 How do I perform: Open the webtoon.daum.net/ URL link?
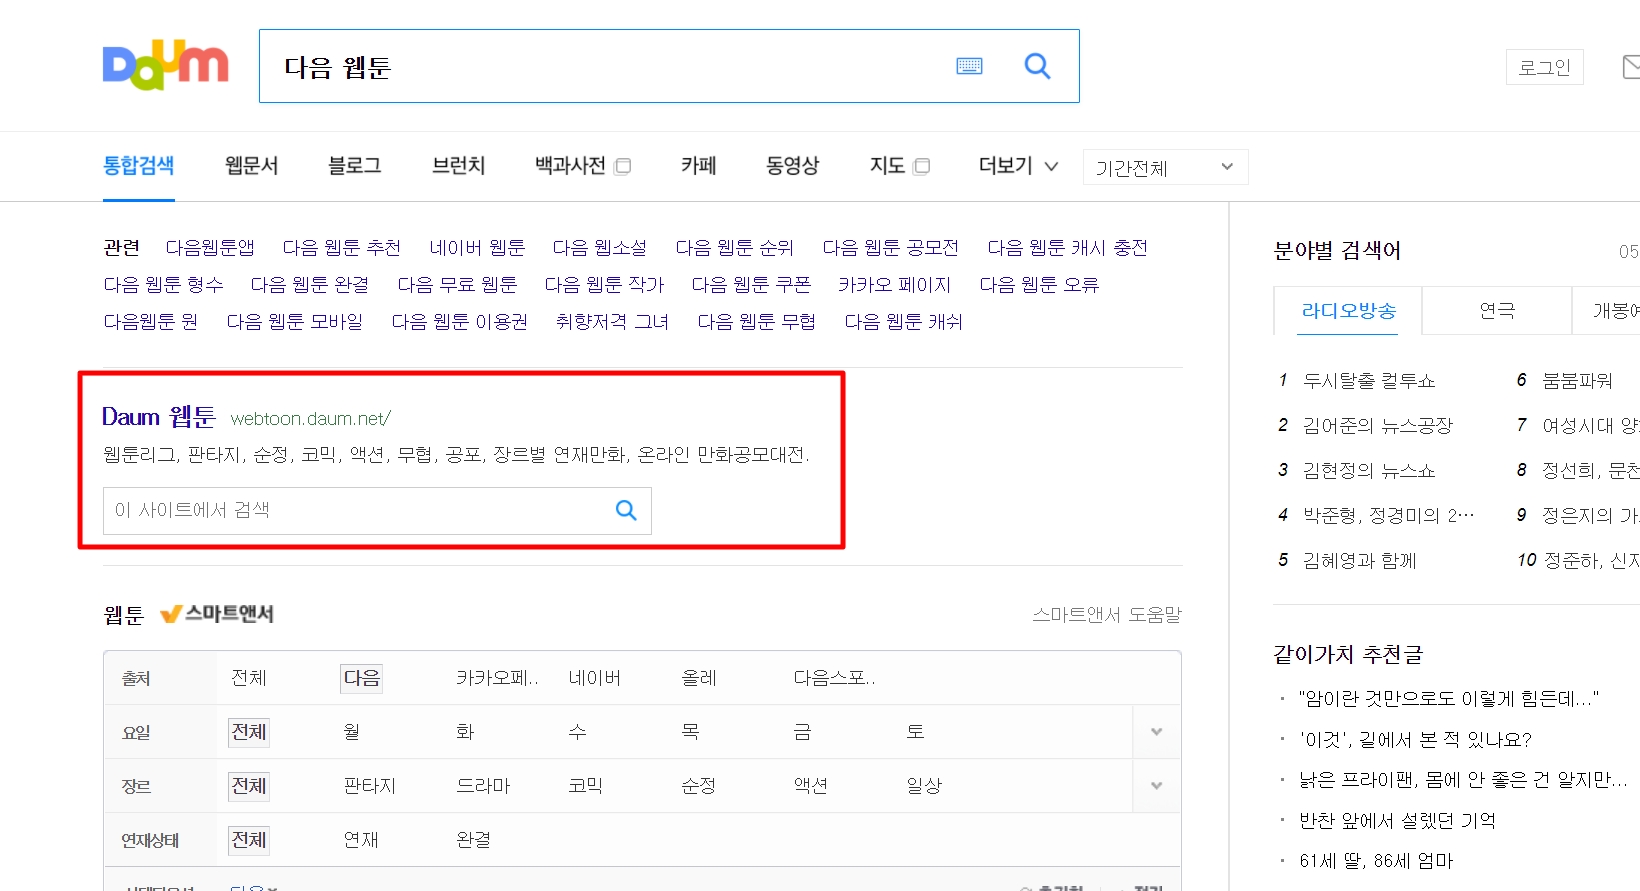tap(311, 419)
